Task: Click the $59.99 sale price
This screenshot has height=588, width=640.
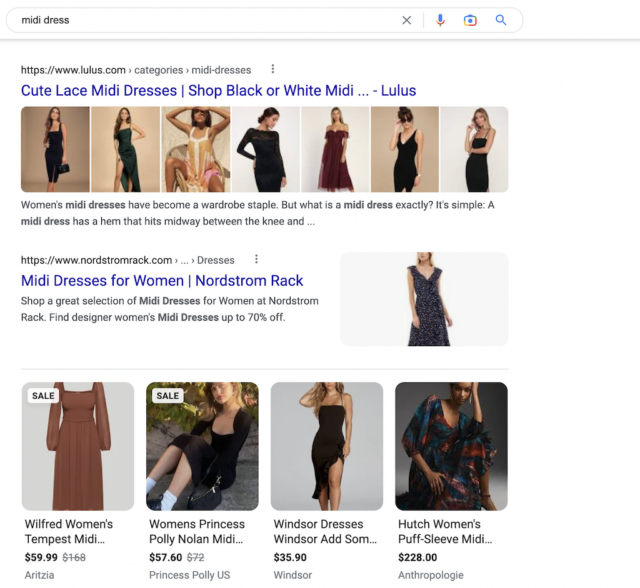Action: 41,557
